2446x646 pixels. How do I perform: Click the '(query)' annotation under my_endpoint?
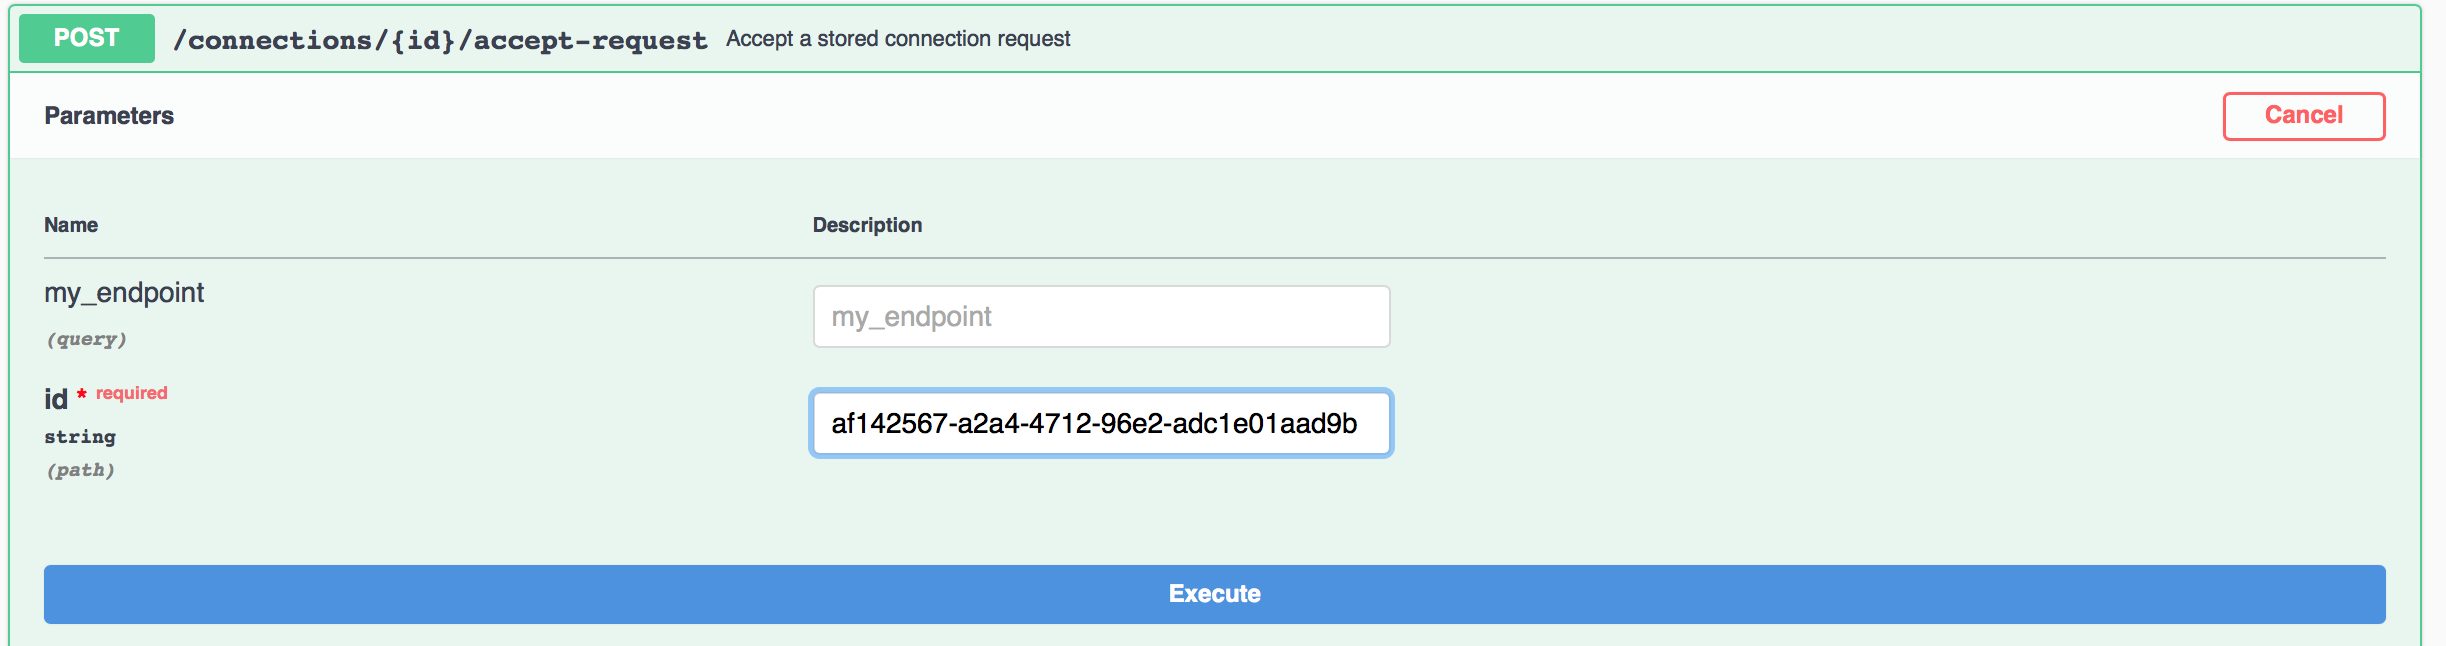point(86,338)
